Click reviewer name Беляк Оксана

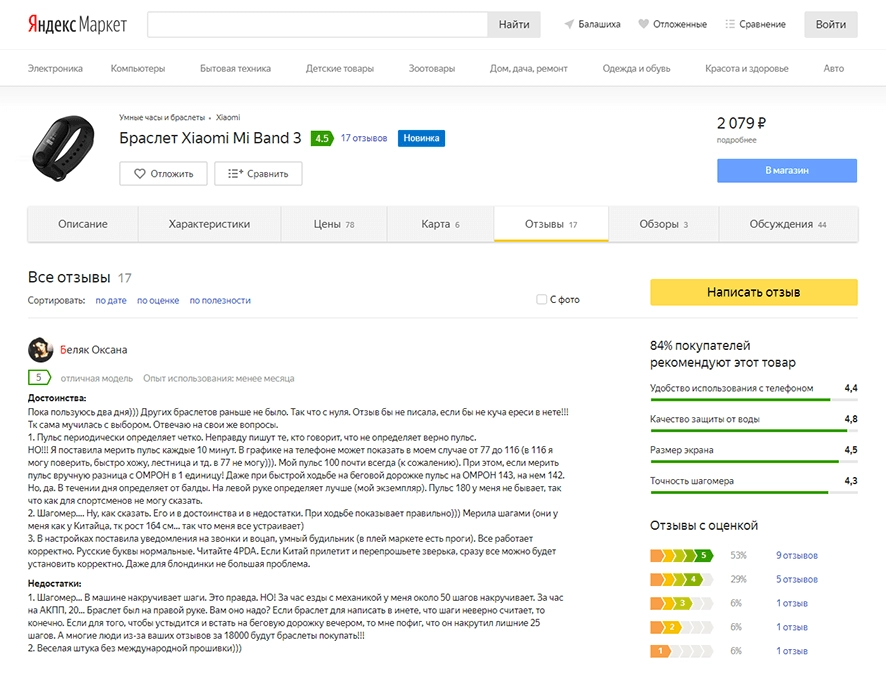[94, 350]
